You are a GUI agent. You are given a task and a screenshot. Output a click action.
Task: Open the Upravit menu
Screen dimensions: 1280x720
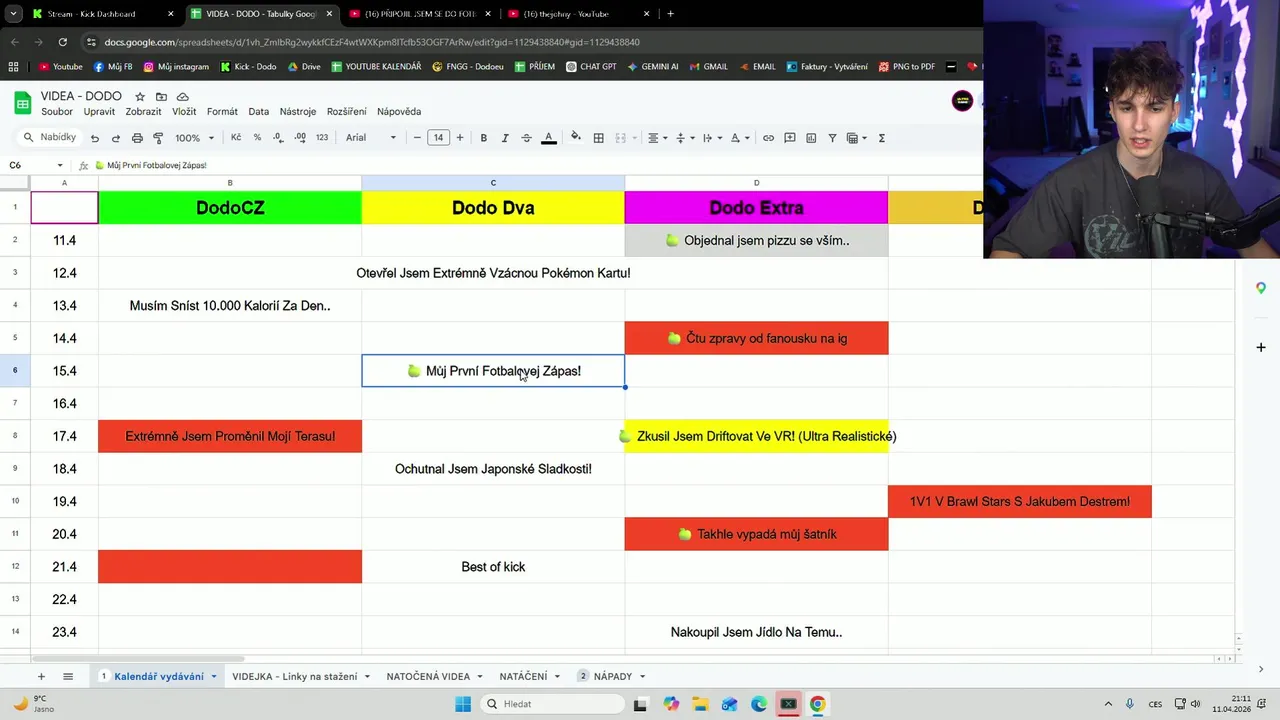pyautogui.click(x=100, y=112)
